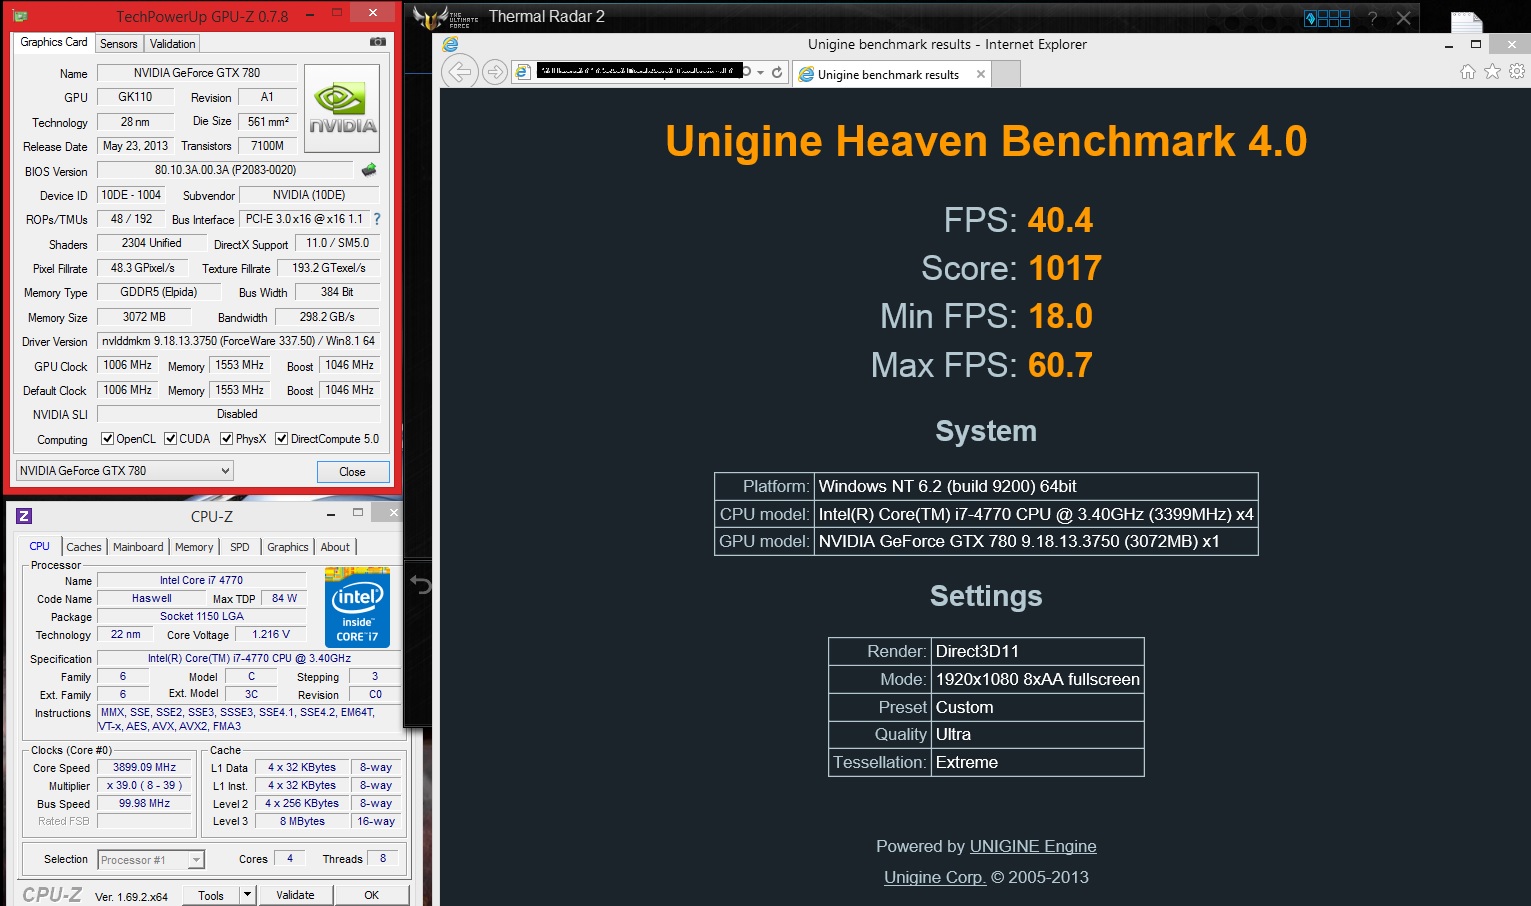Select the Unigine benchmark results browser tab
This screenshot has width=1531, height=906.
(x=892, y=74)
